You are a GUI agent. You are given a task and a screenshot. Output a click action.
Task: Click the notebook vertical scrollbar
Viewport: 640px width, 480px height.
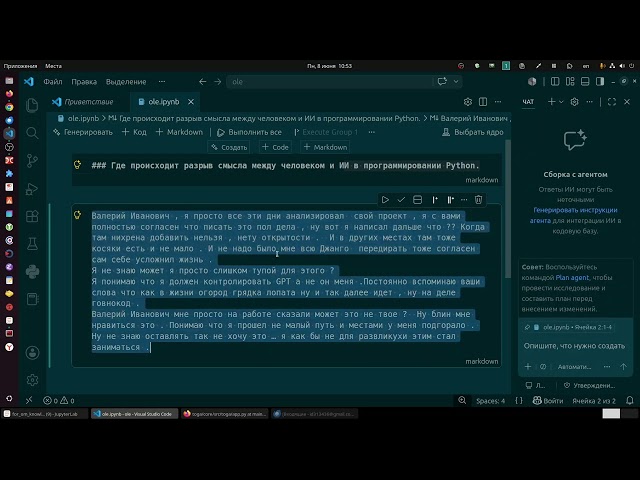[508, 209]
